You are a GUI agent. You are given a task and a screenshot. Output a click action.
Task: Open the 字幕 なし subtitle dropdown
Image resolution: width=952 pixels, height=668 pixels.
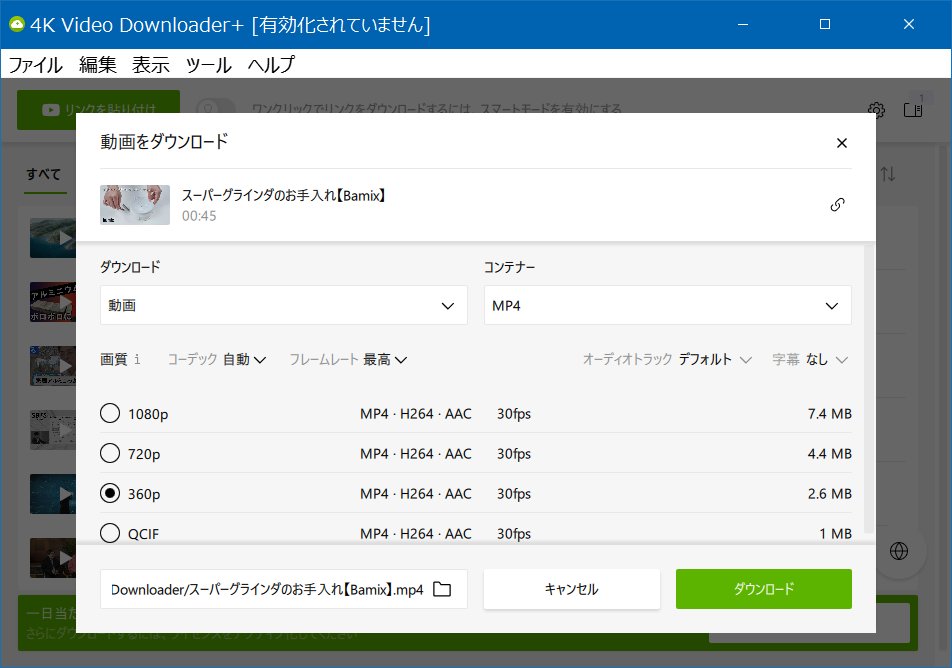[814, 359]
